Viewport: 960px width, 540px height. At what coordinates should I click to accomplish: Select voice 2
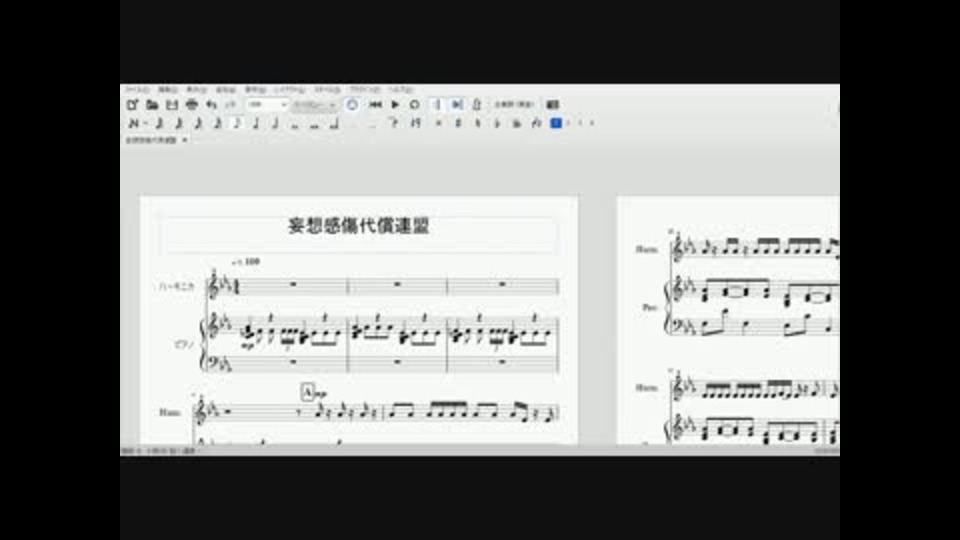point(569,123)
